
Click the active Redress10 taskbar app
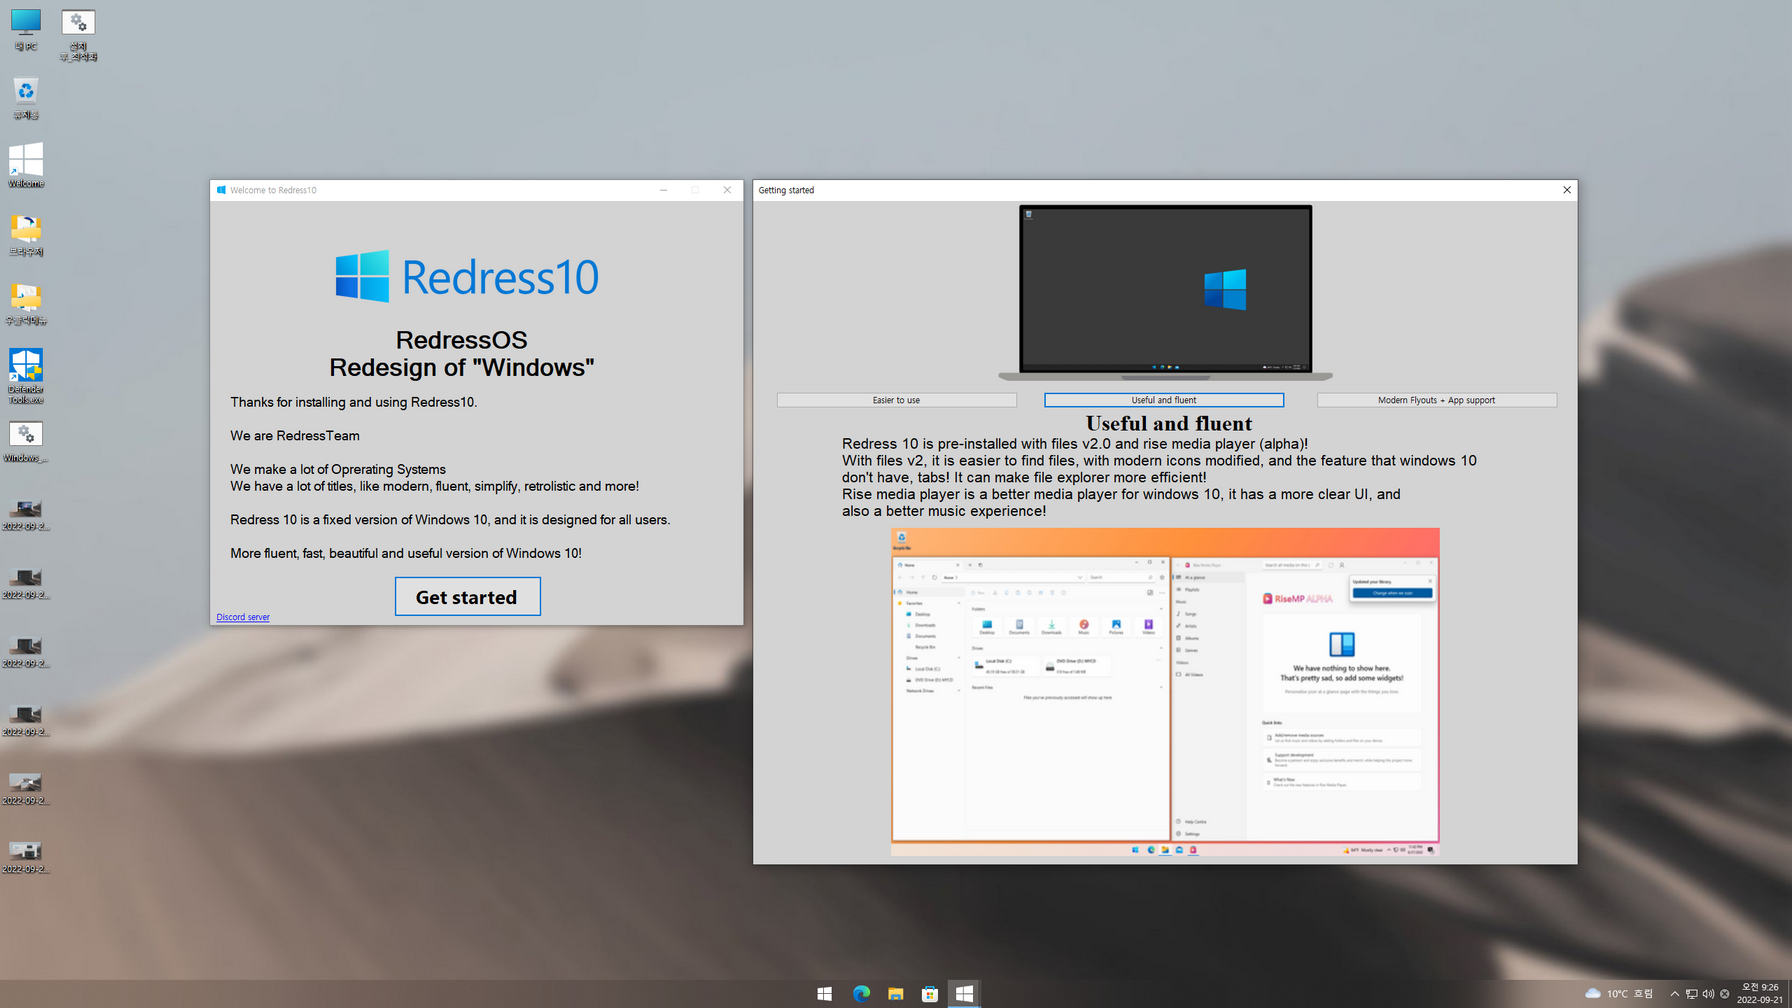(964, 993)
